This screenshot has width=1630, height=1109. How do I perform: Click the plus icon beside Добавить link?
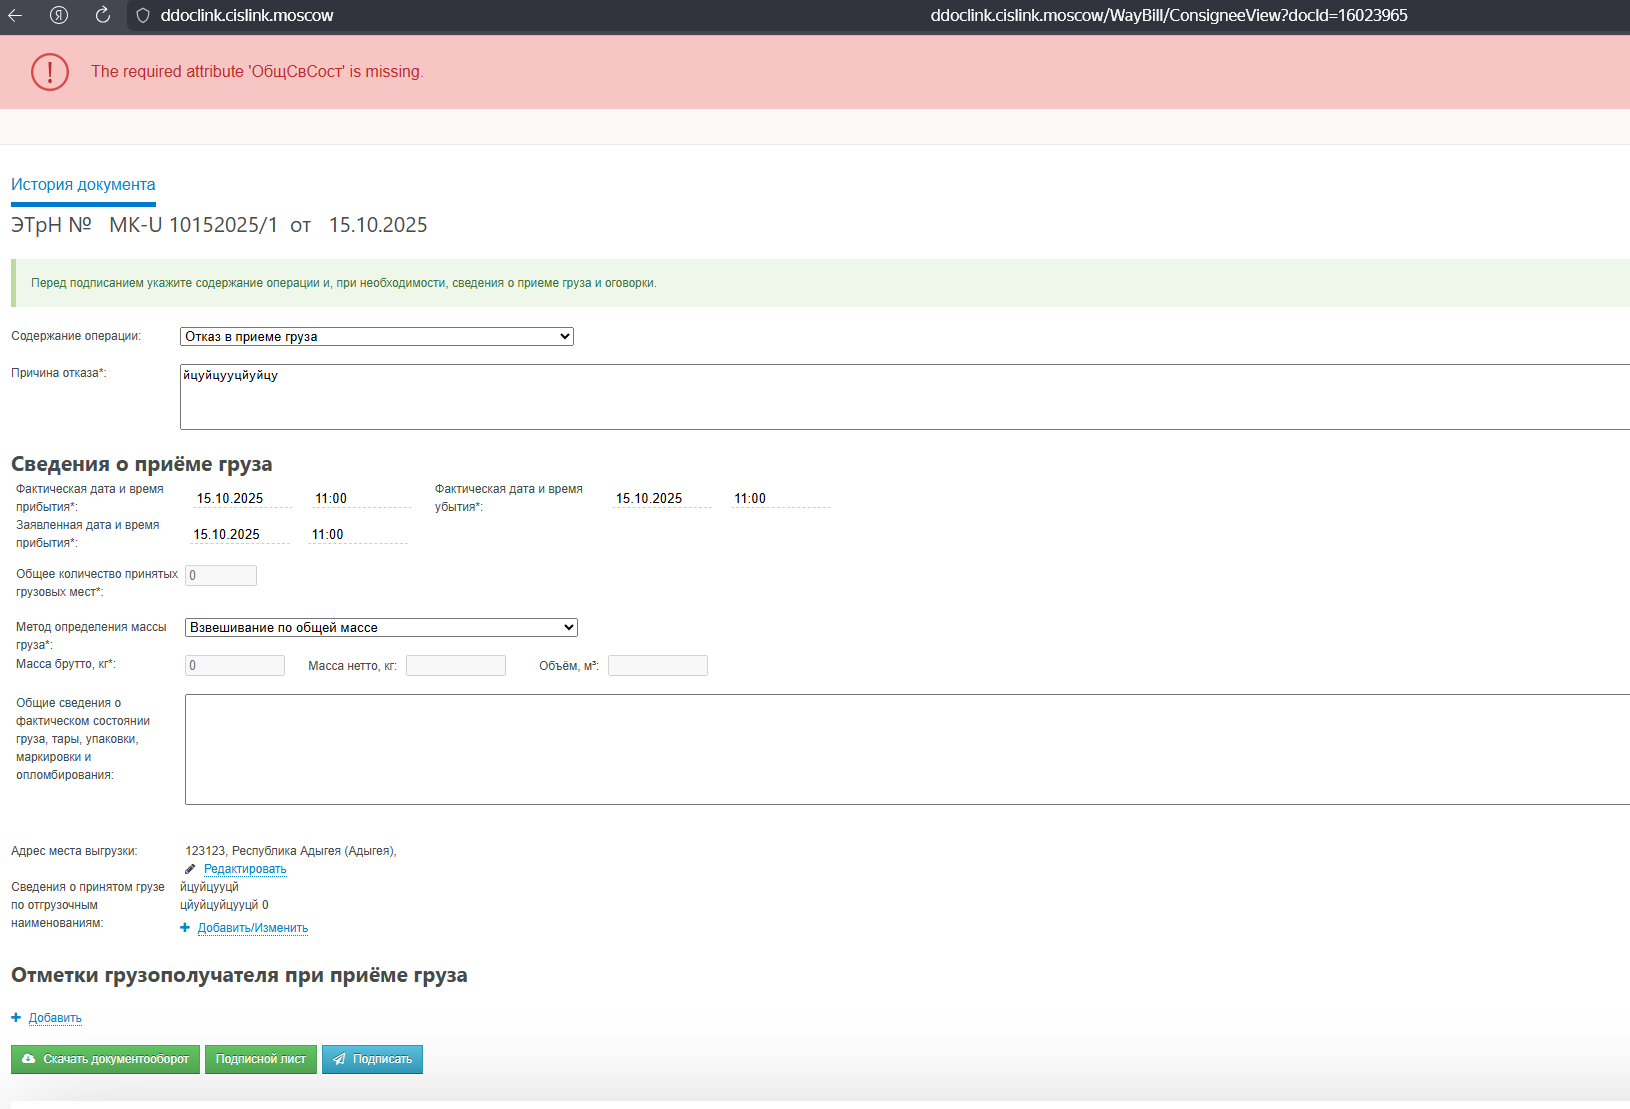[16, 1018]
